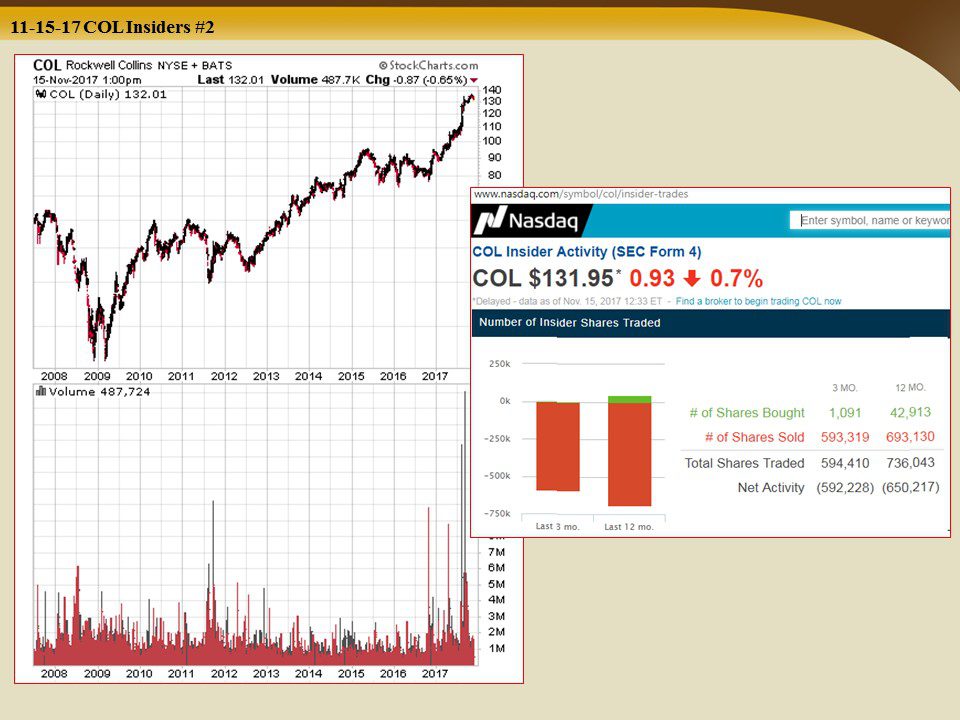
Task: Click the 'Last 3 mo.' axis label
Action: [x=558, y=527]
